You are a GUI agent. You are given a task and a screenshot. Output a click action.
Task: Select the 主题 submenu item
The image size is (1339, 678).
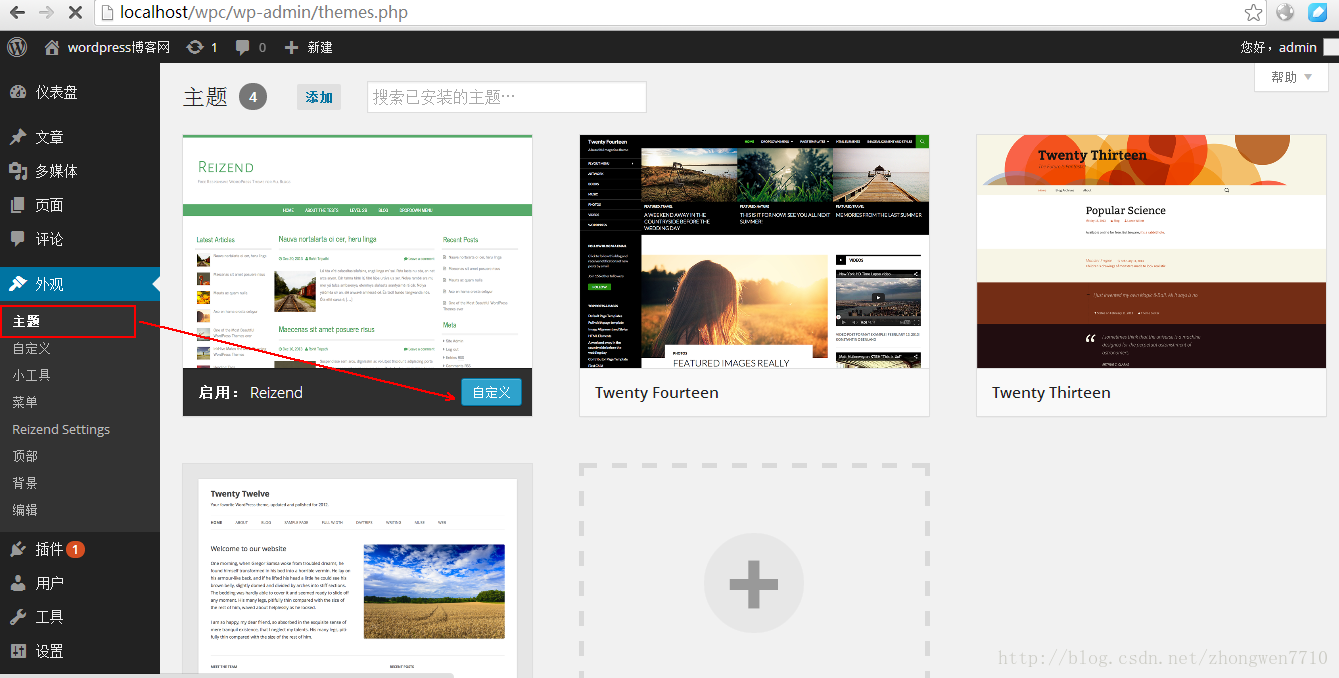tap(27, 321)
